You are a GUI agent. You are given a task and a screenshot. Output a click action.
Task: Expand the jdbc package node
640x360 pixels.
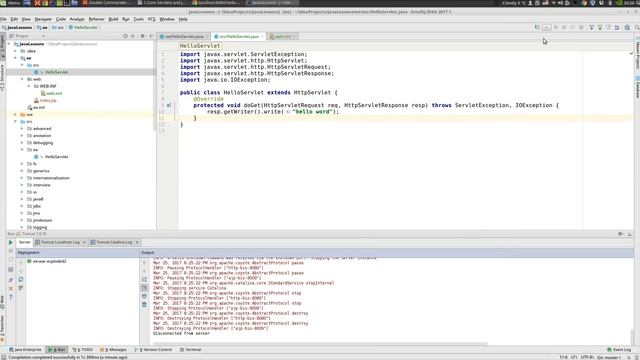tap(22, 206)
